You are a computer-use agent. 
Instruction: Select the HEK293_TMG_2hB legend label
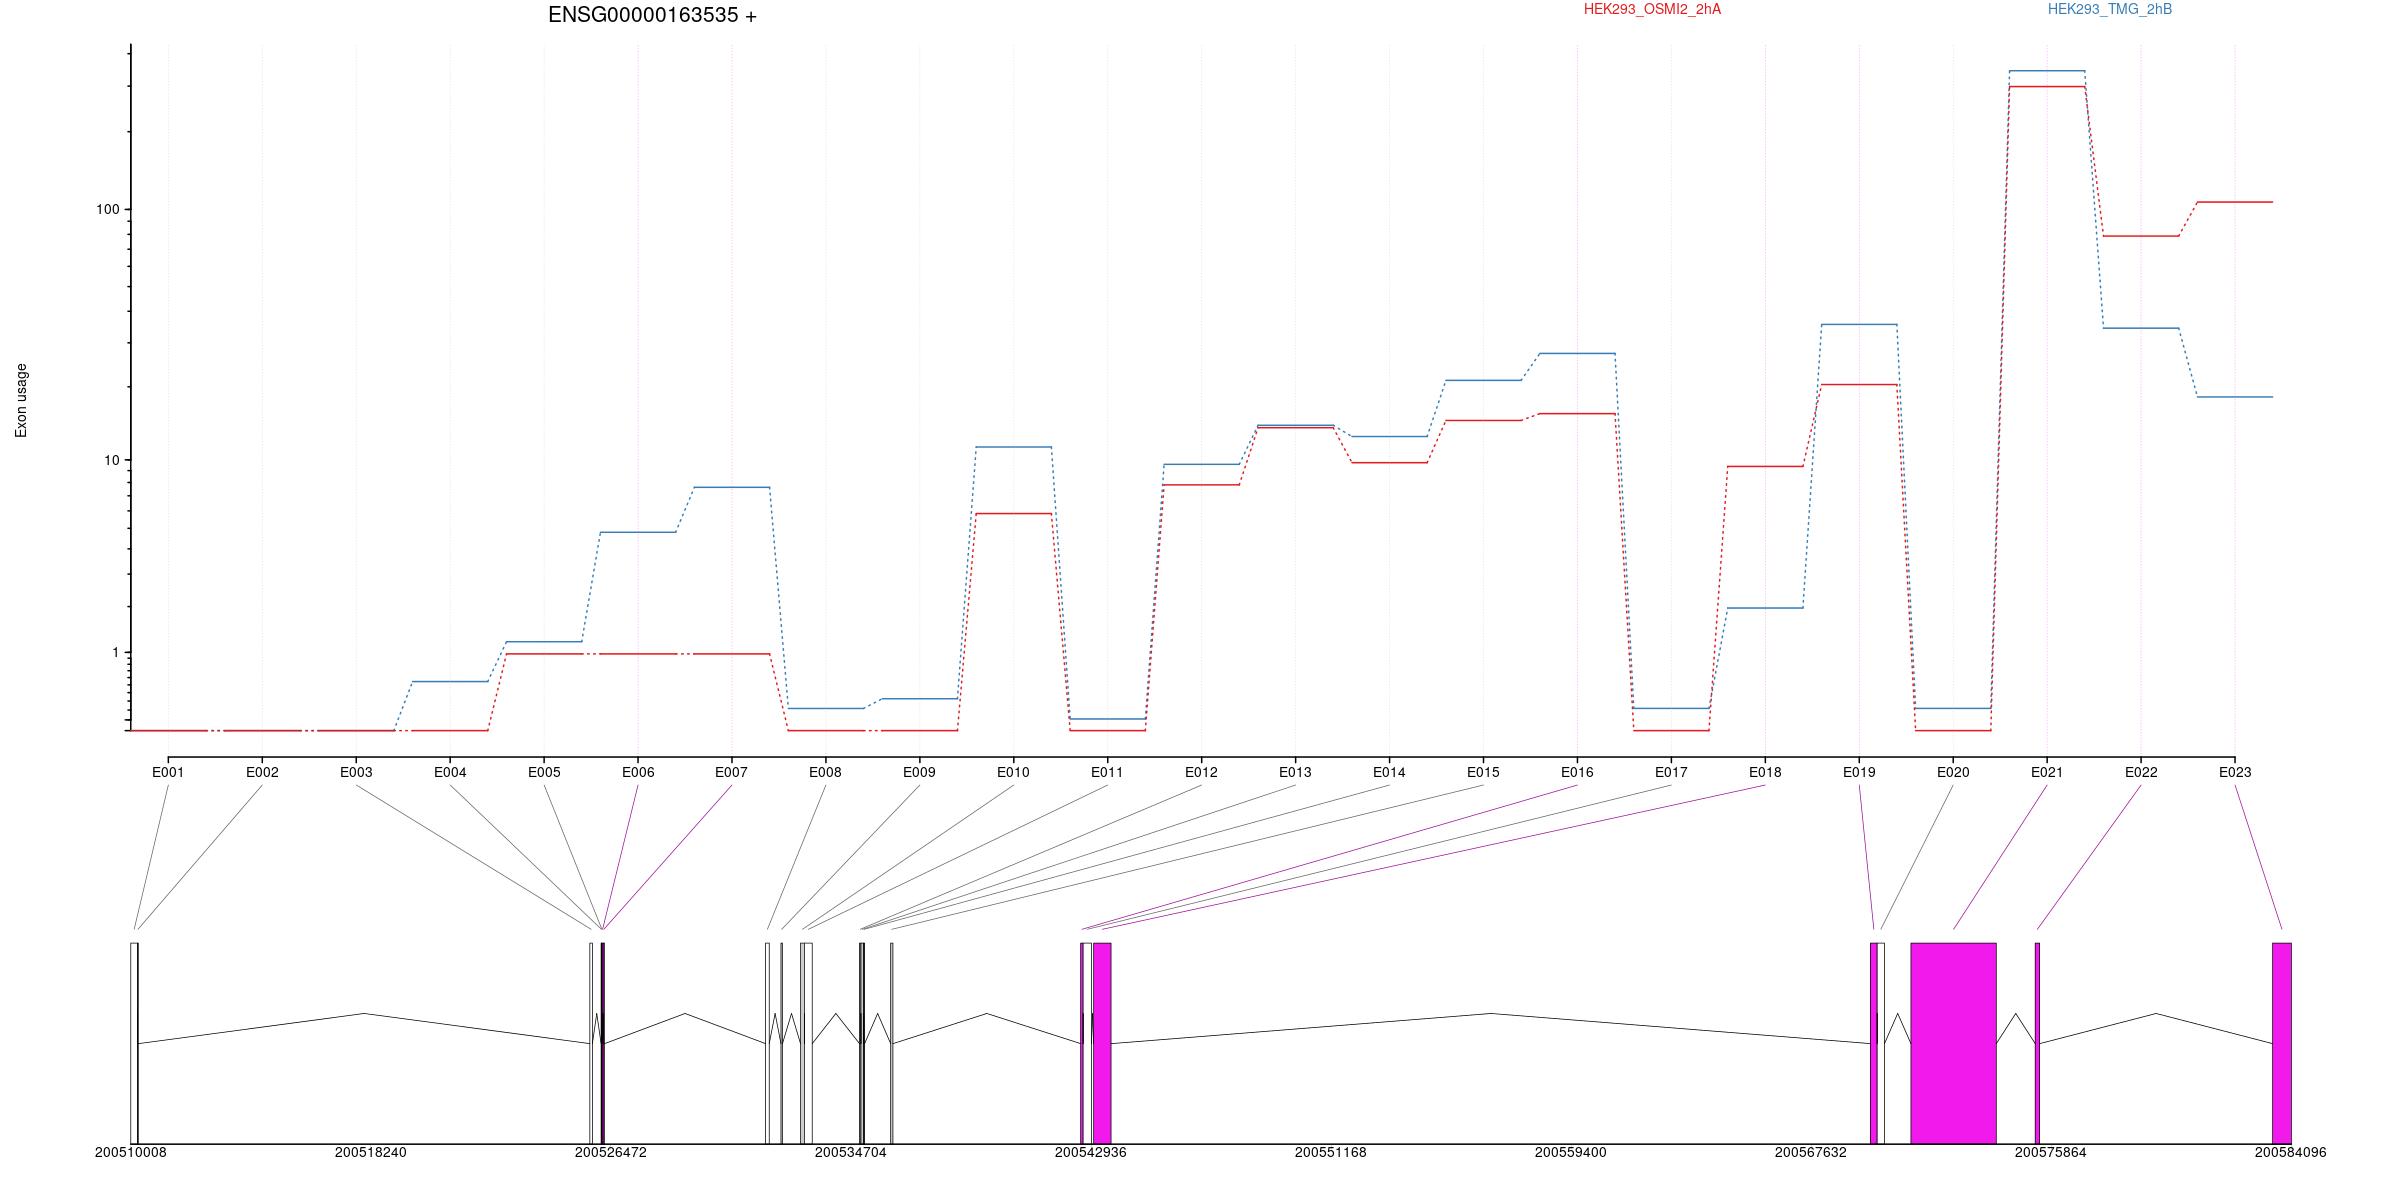[2110, 9]
